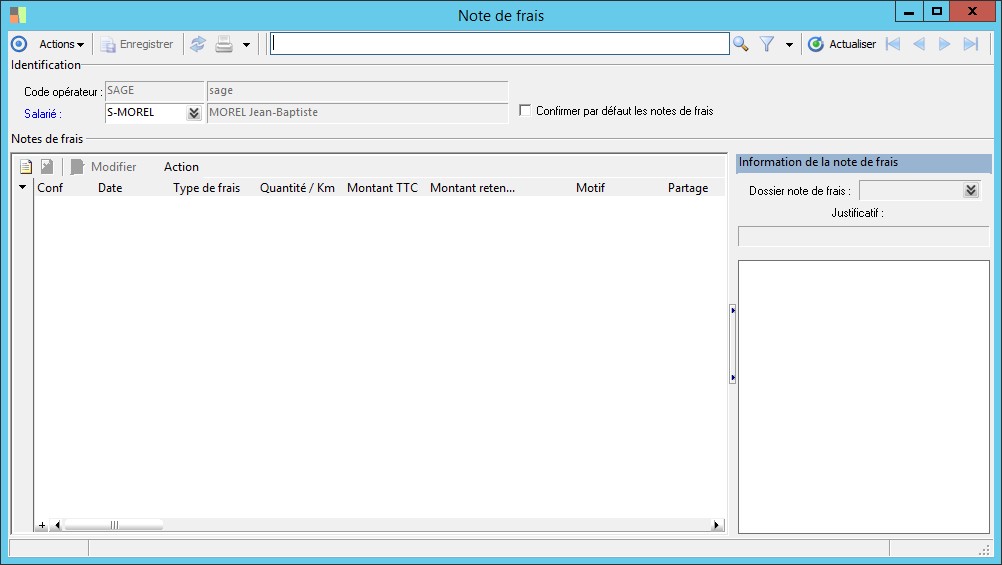This screenshot has height=565, width=1002.
Task: Maximize the Note de frais window
Action: (x=936, y=12)
